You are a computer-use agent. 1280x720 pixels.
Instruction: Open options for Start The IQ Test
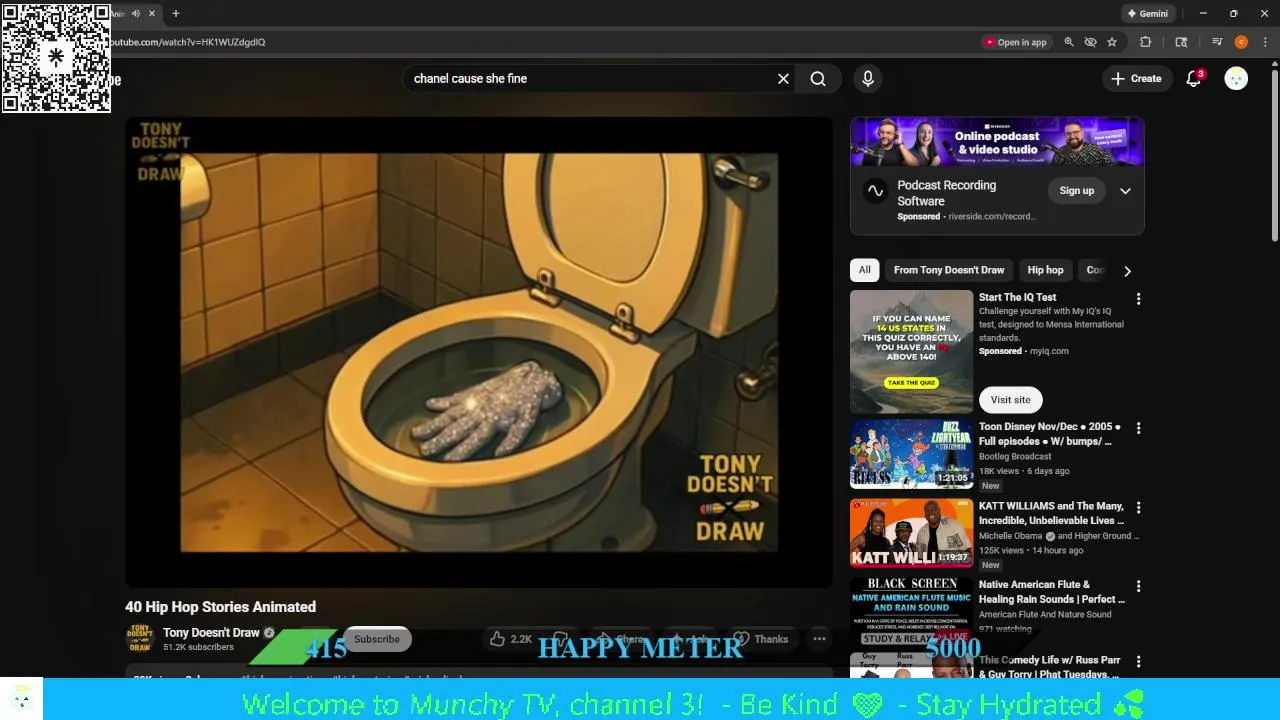pos(1138,299)
